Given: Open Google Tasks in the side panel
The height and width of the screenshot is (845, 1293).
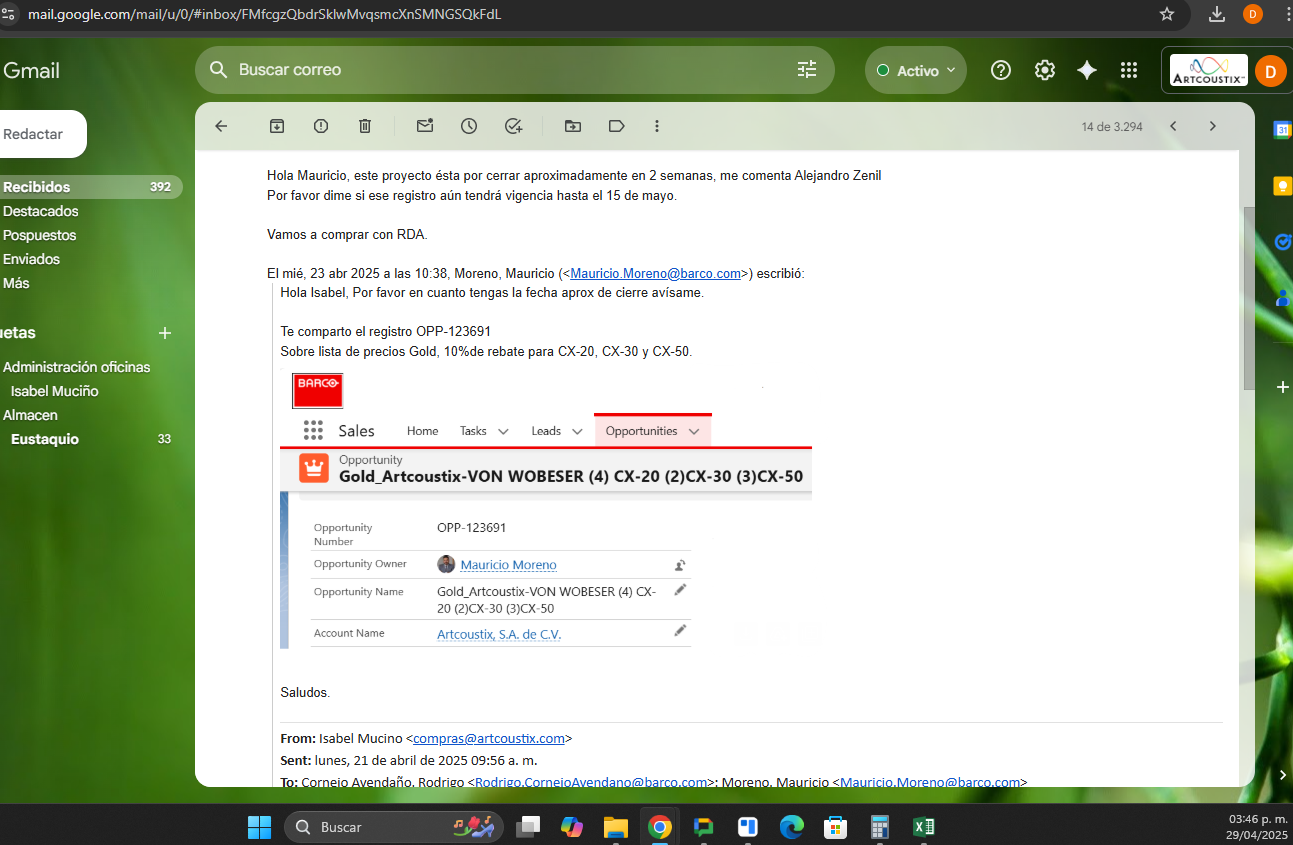Looking at the screenshot, I should click(1282, 242).
